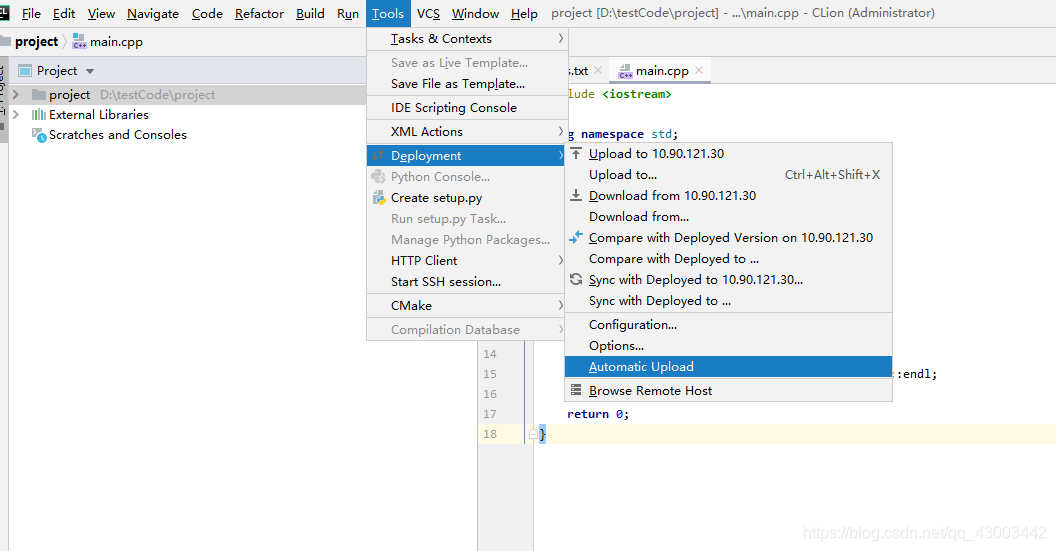
Task: Open the Window menu
Action: pos(475,13)
